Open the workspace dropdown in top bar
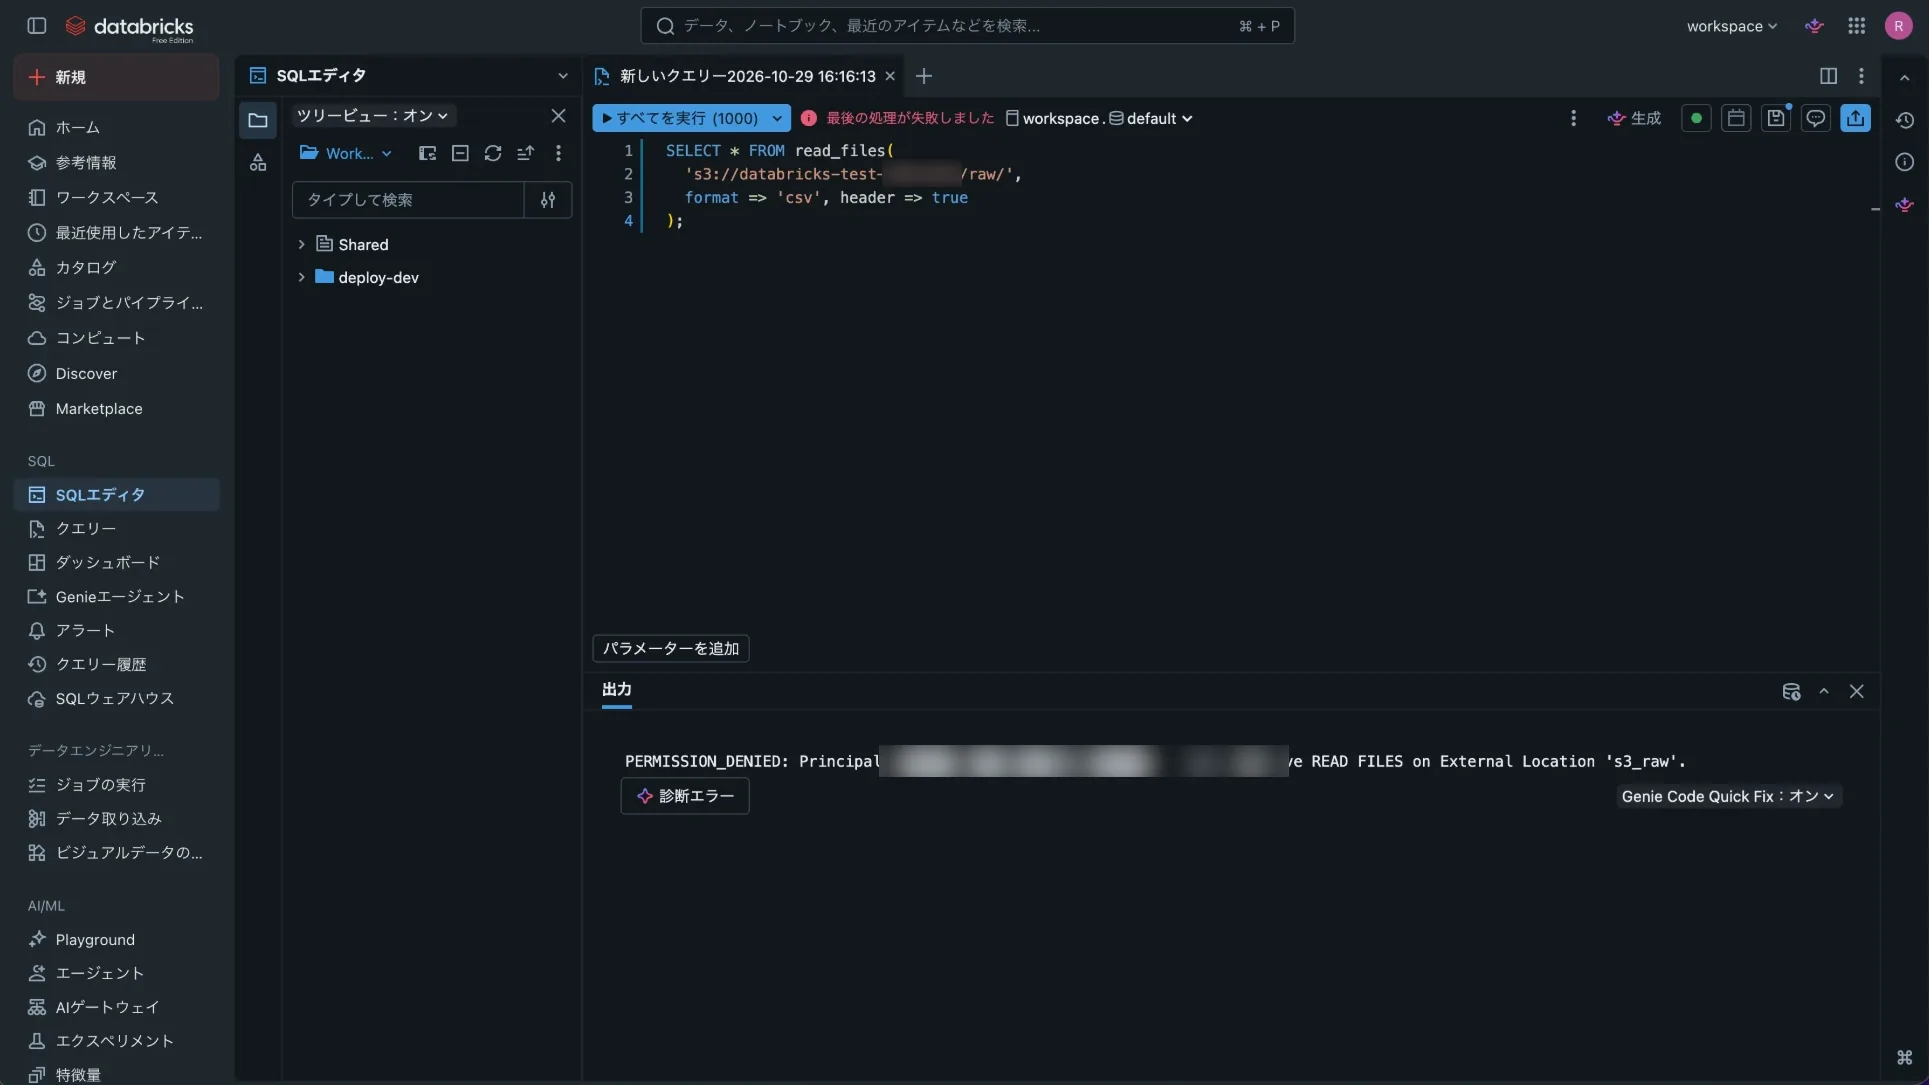 [x=1731, y=26]
